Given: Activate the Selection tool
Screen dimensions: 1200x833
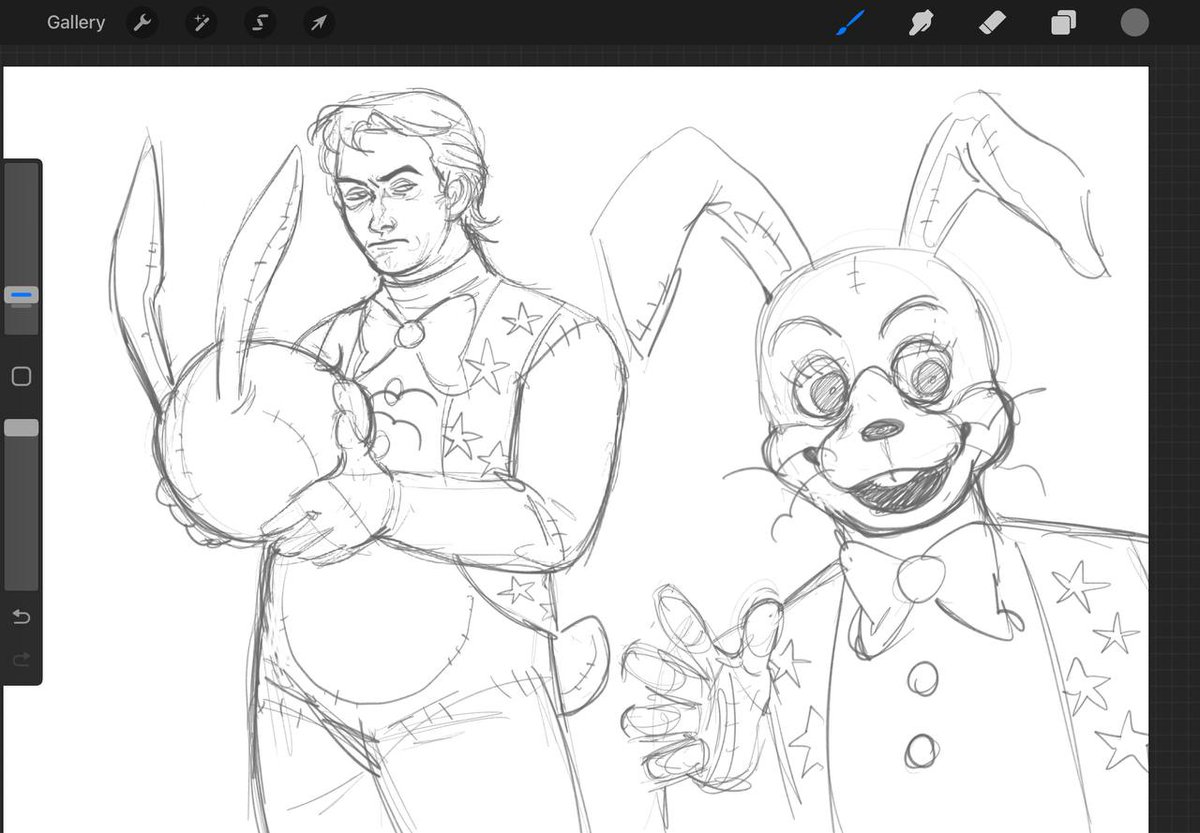Looking at the screenshot, I should [260, 22].
